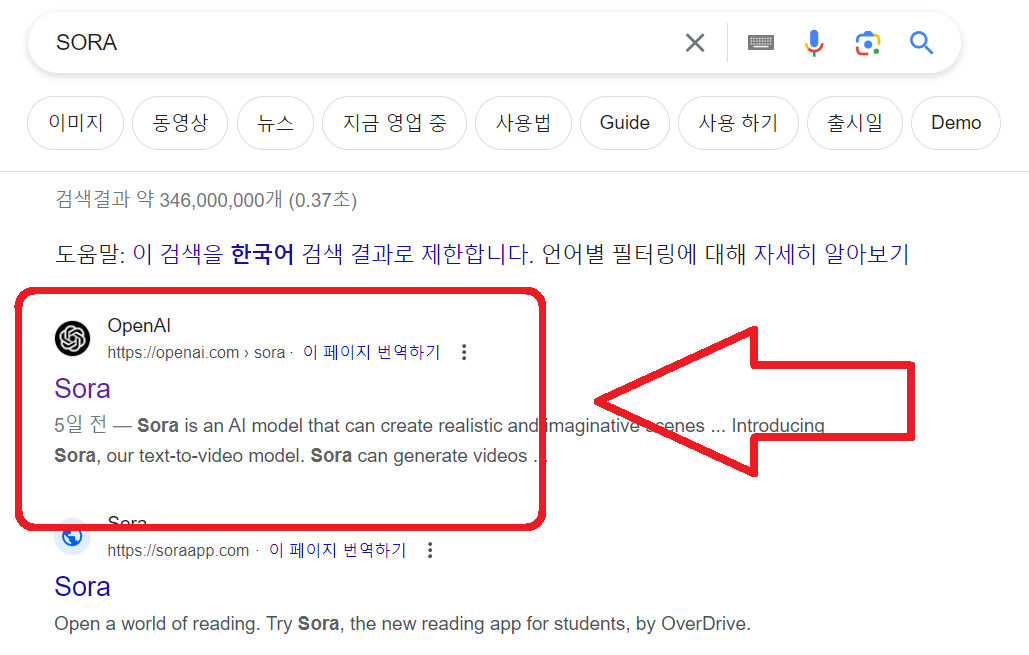
Task: Click into the SORA search field
Action: (x=361, y=43)
